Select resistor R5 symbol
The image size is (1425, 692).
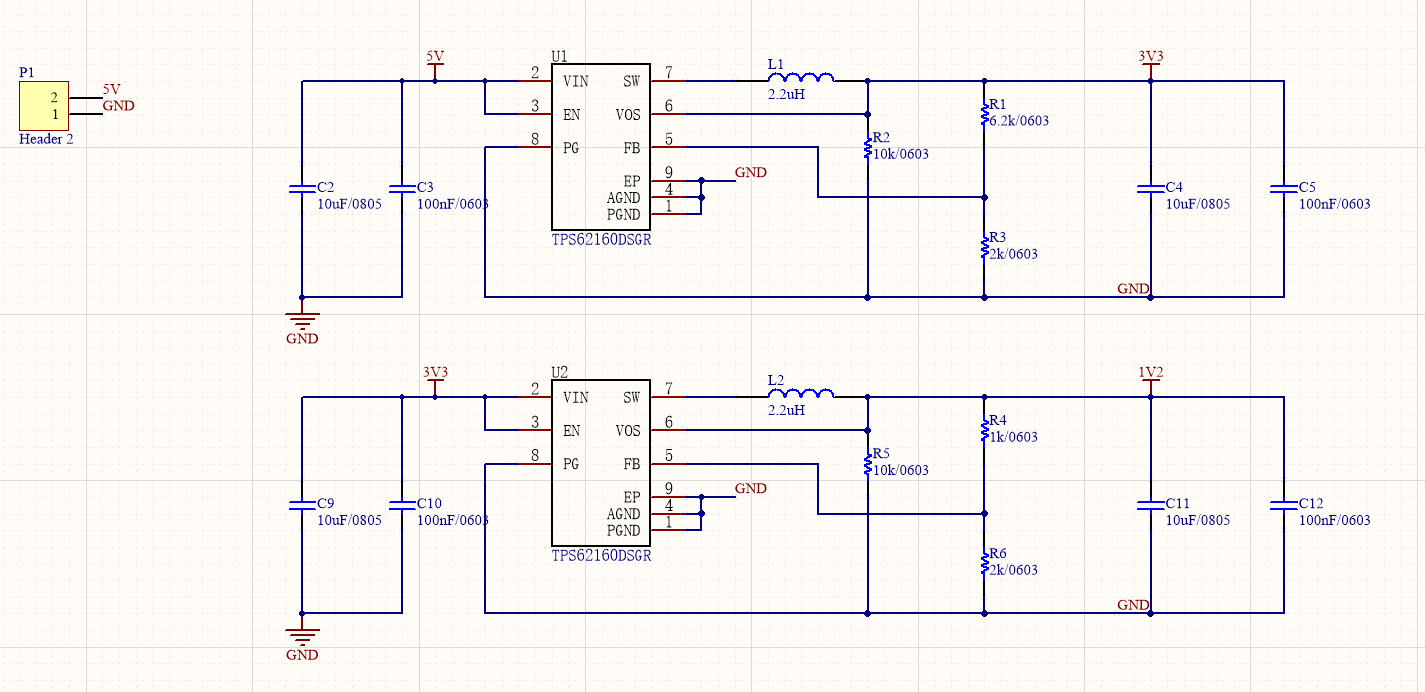coord(867,464)
